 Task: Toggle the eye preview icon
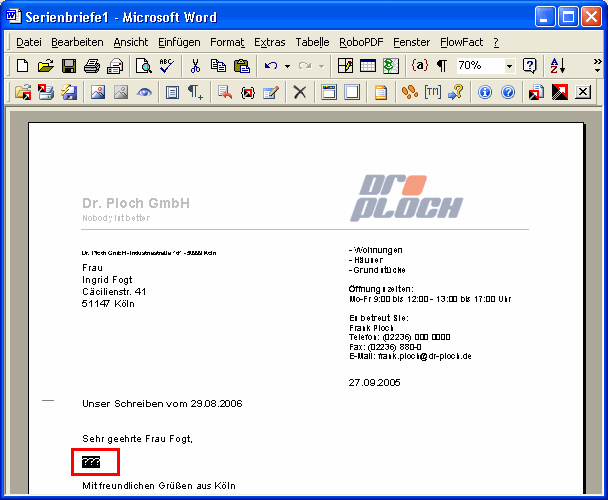click(144, 92)
